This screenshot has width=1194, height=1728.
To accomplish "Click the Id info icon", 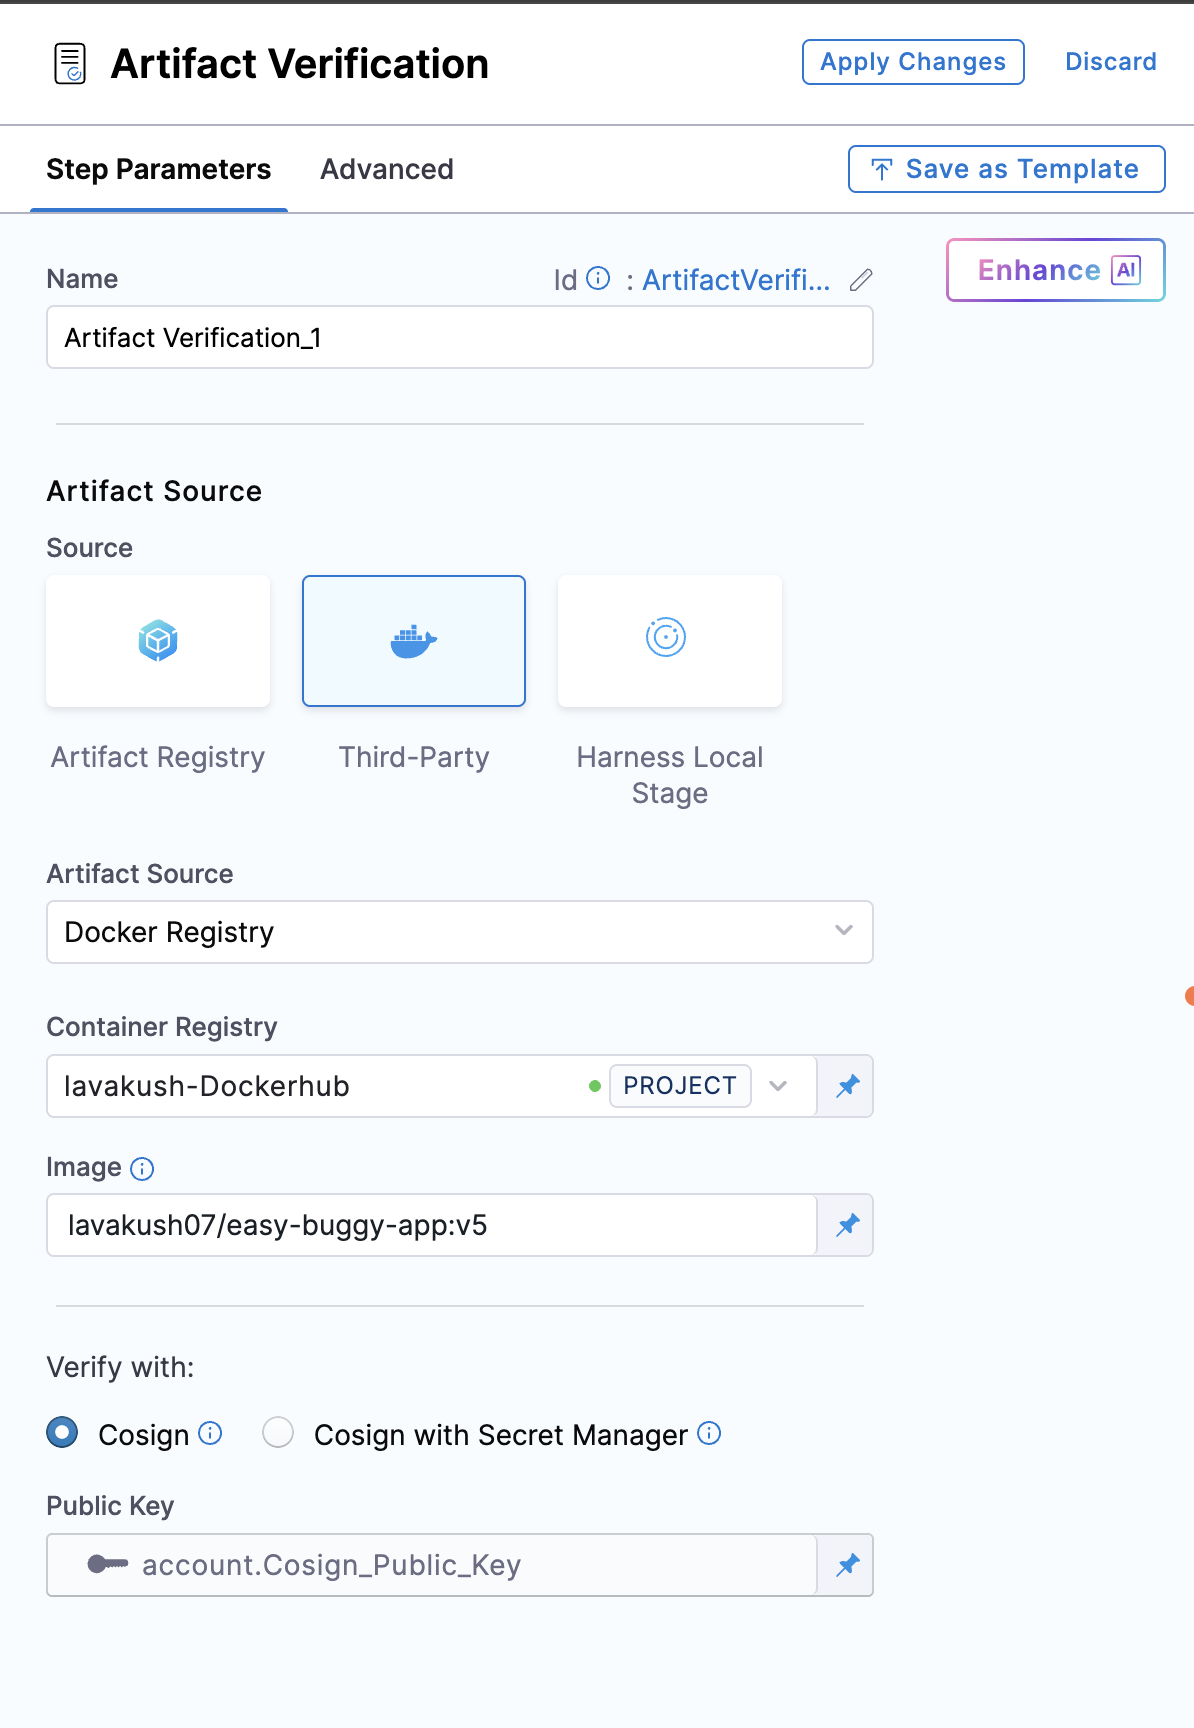I will [598, 278].
